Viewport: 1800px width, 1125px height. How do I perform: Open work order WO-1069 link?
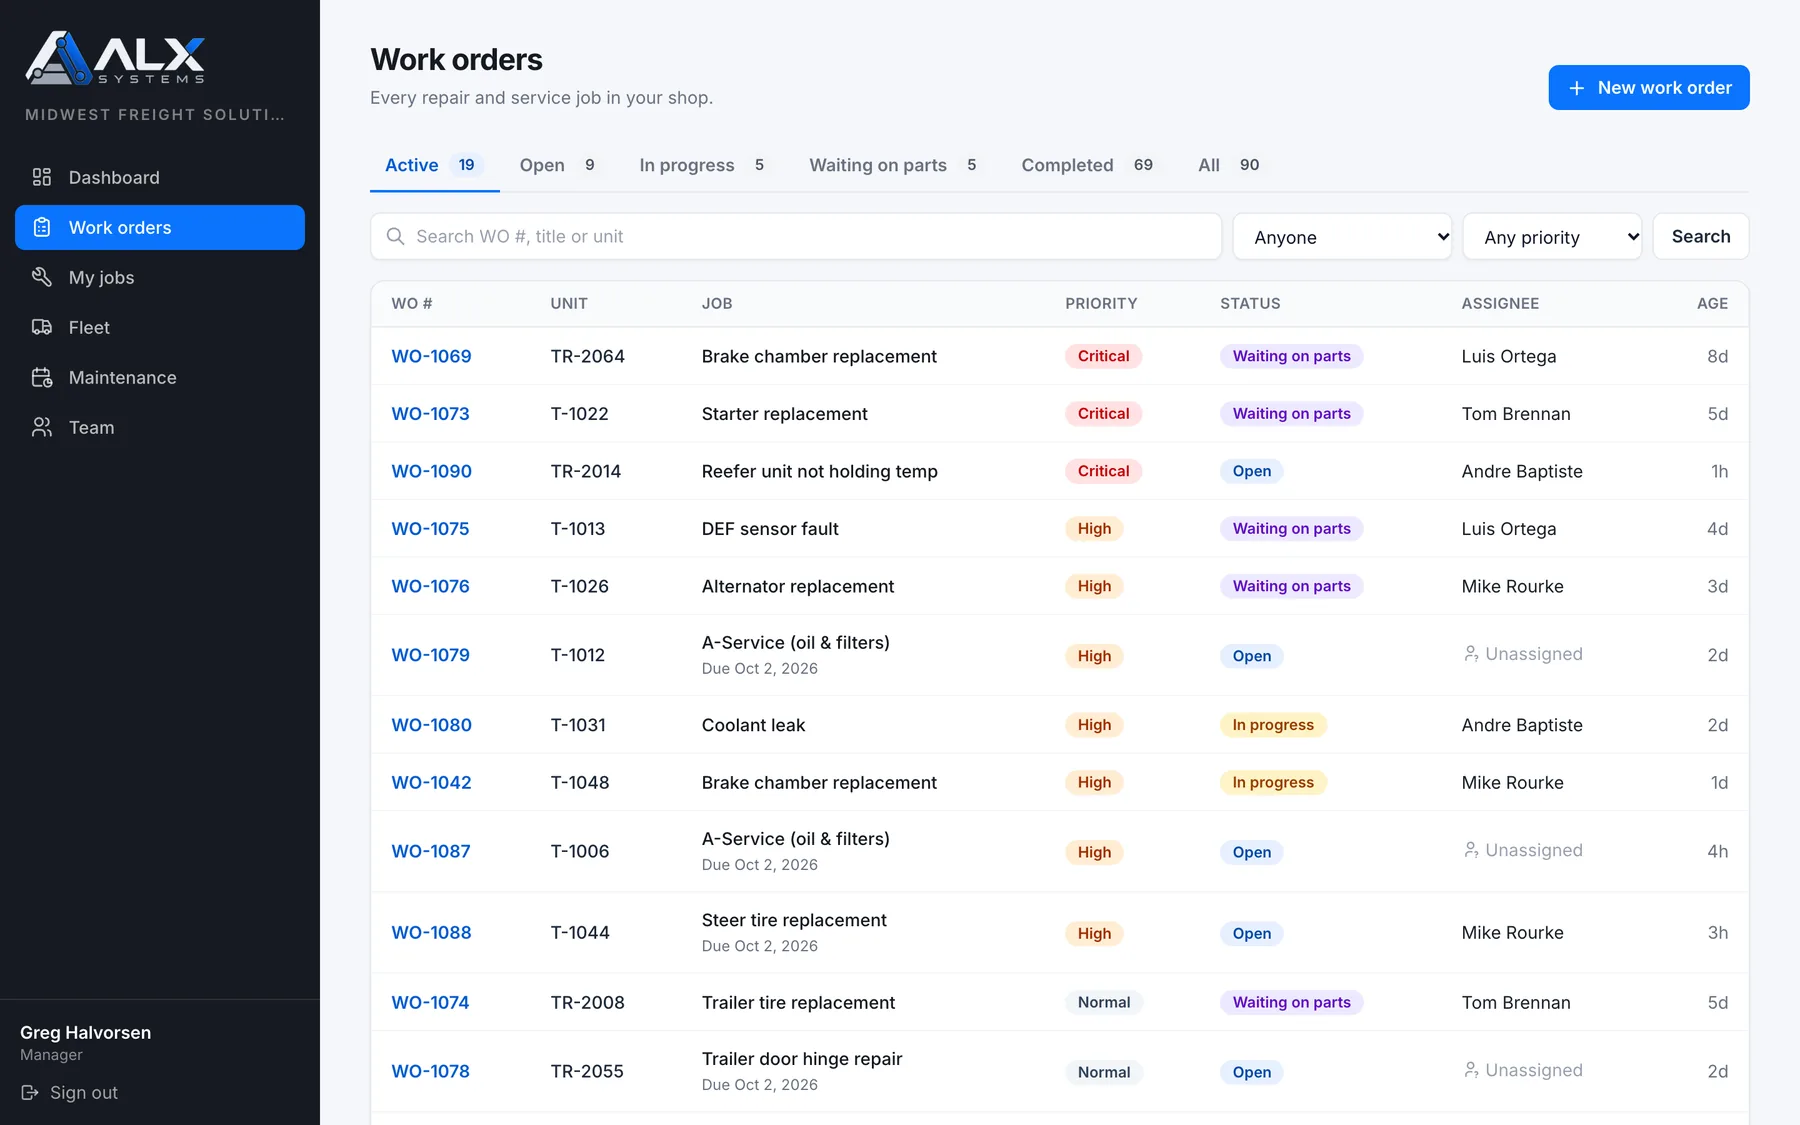[x=431, y=356]
